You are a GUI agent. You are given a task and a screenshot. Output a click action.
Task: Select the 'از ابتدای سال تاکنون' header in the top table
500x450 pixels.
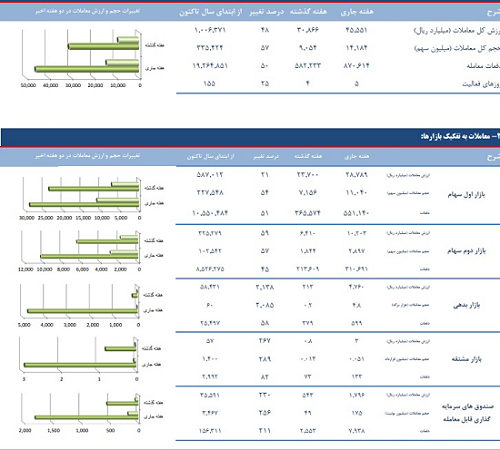tap(211, 12)
